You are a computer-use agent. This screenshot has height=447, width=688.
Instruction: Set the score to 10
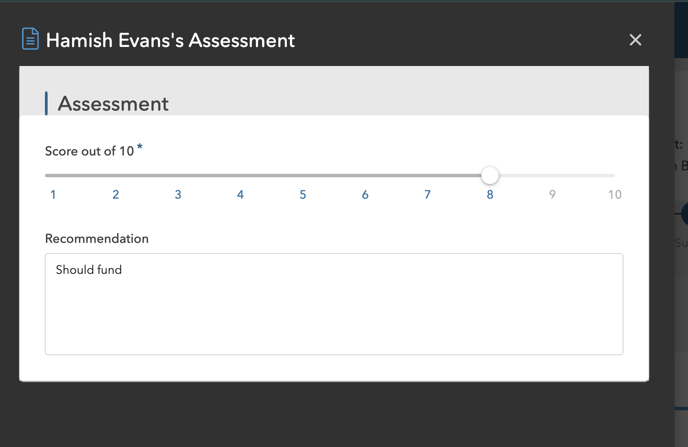(614, 194)
